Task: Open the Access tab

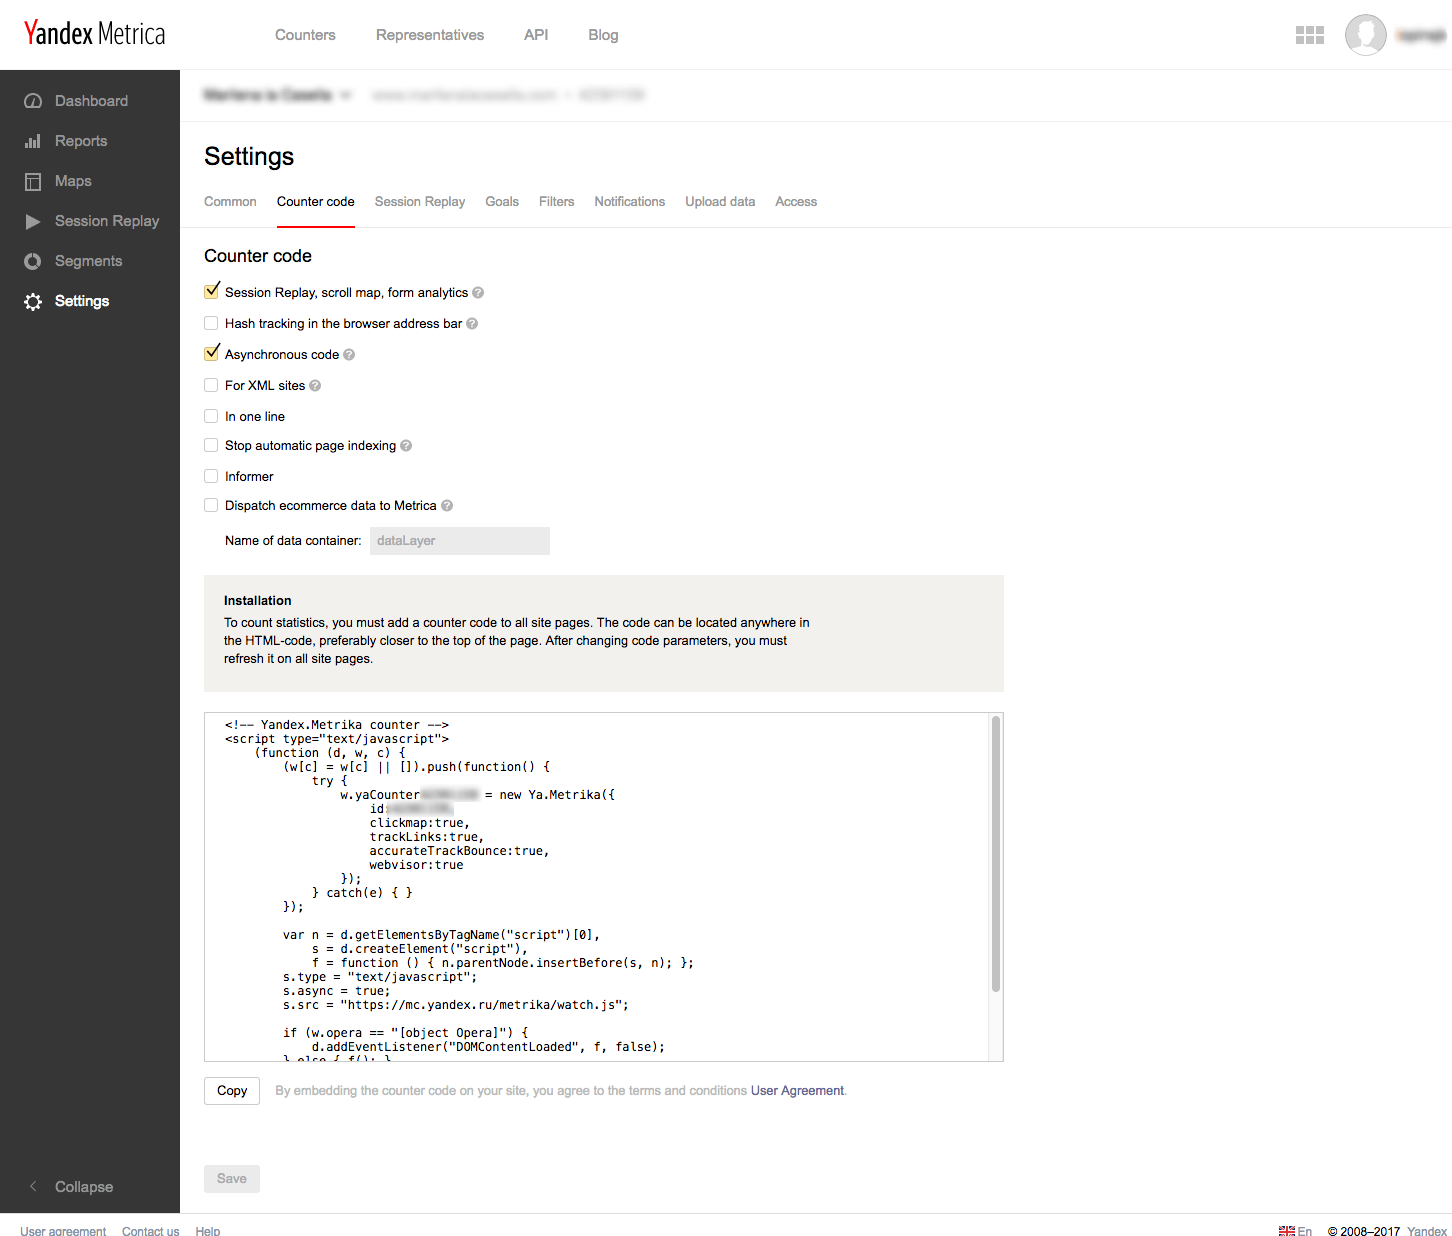Action: pos(796,202)
